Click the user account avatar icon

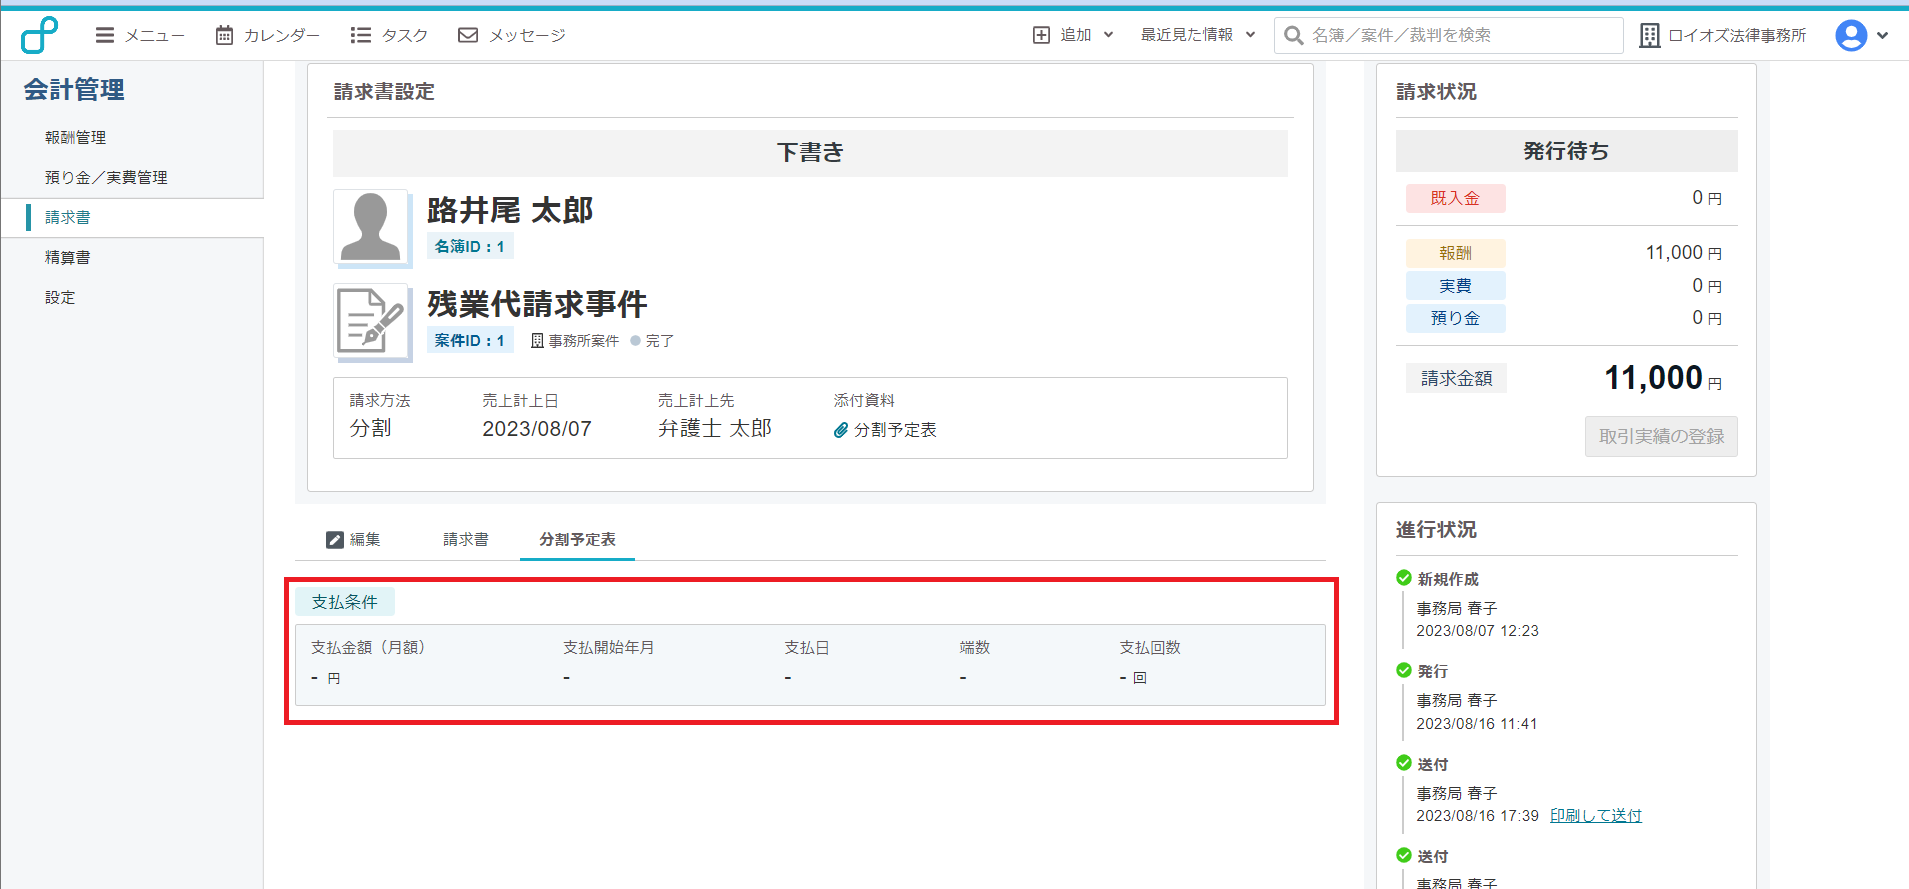1850,35
